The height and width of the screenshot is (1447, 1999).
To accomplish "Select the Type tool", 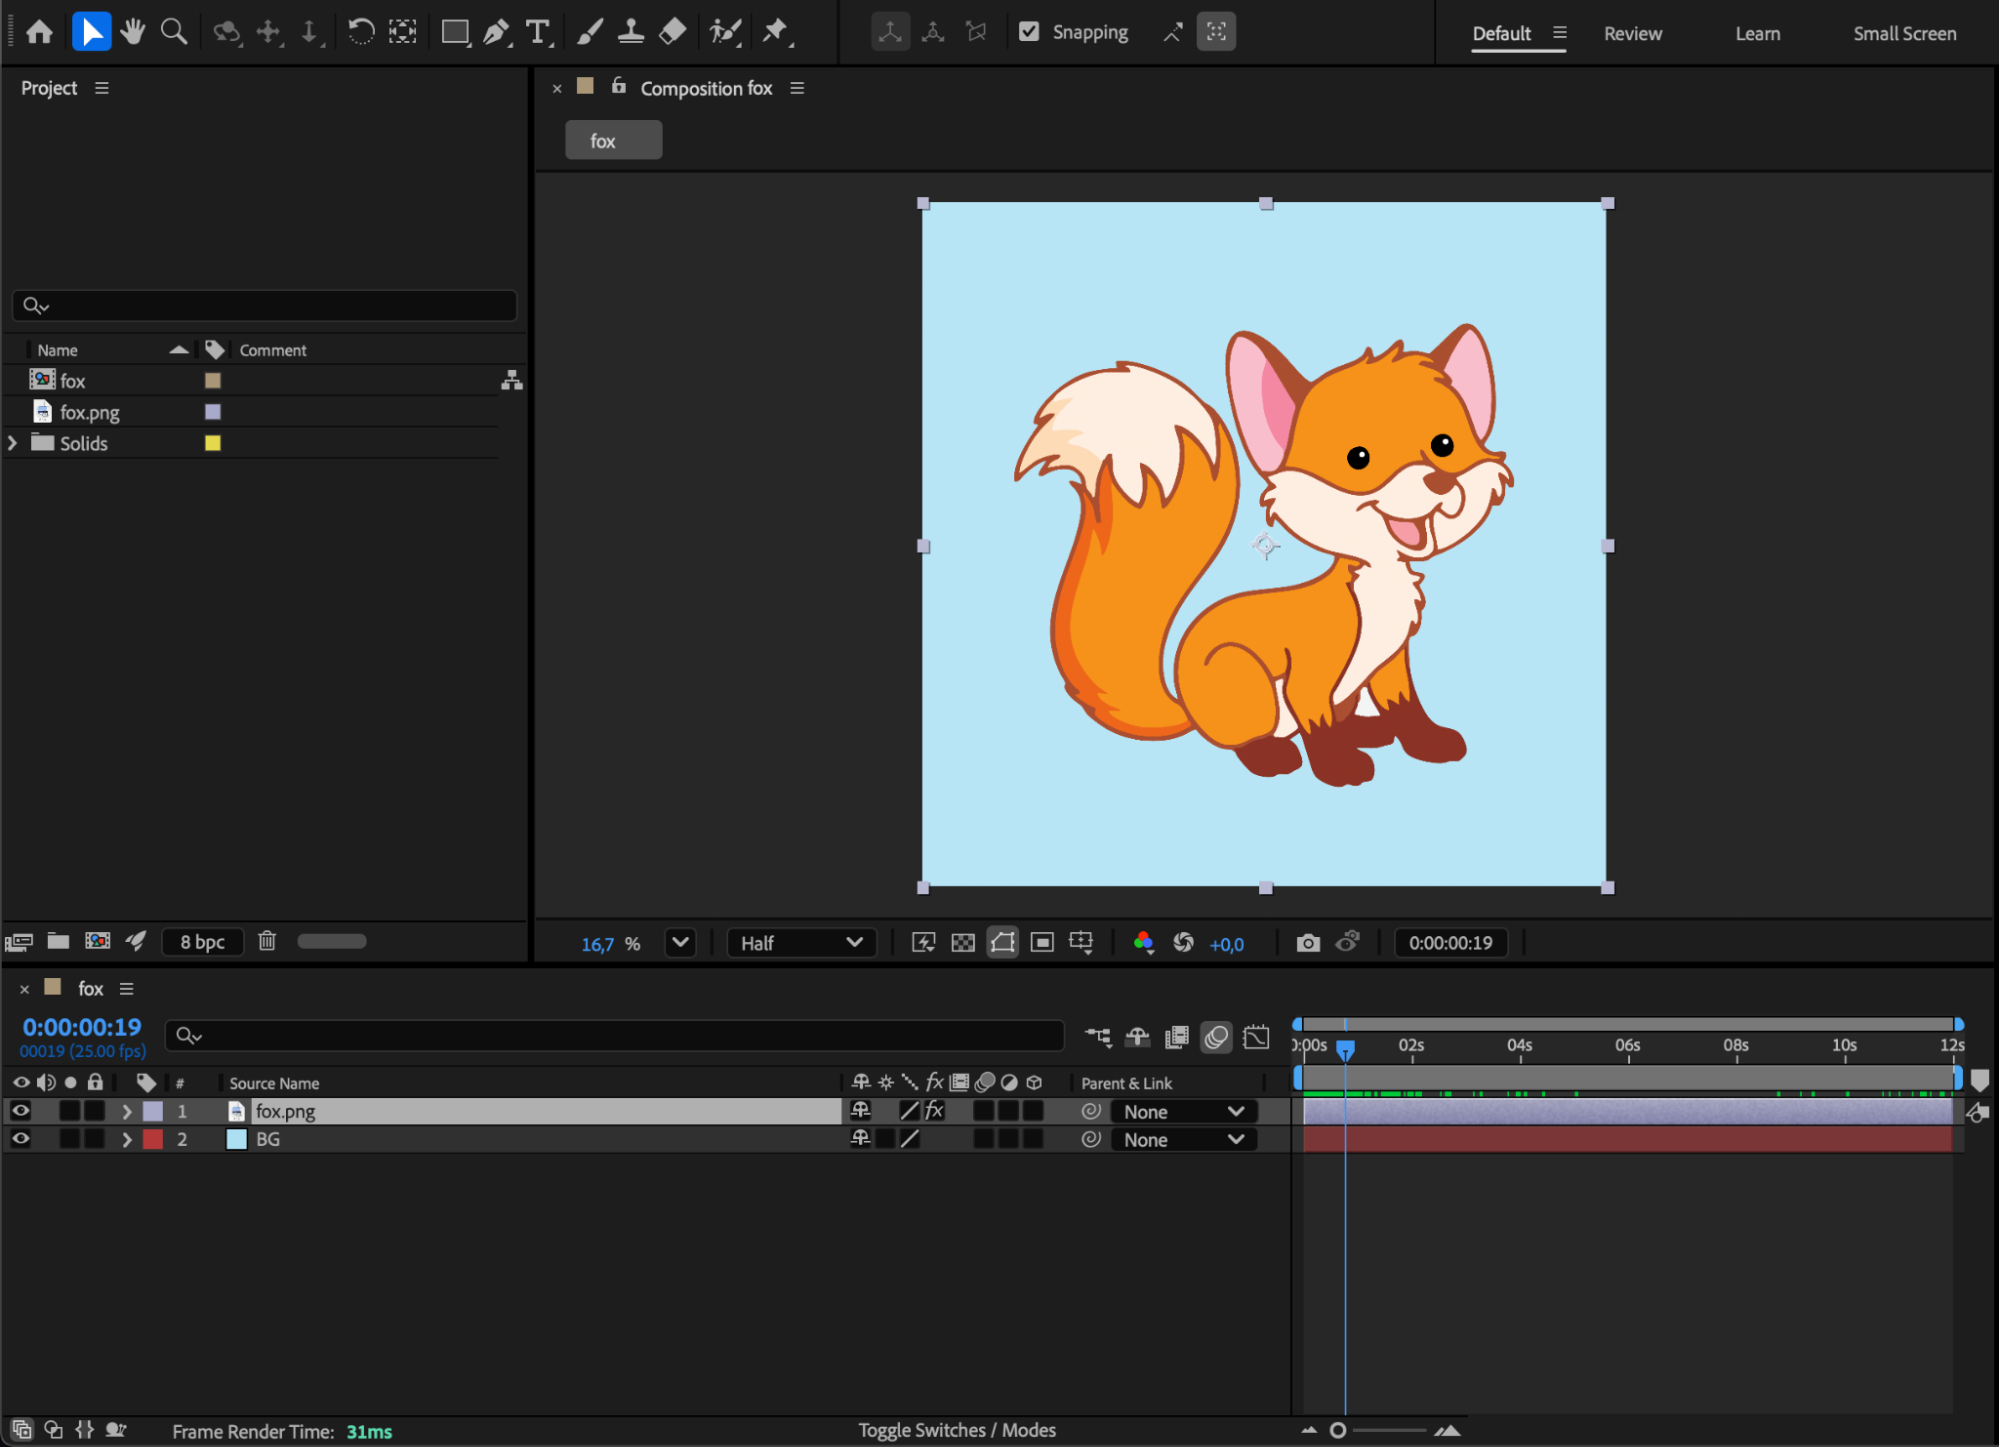I will click(538, 32).
